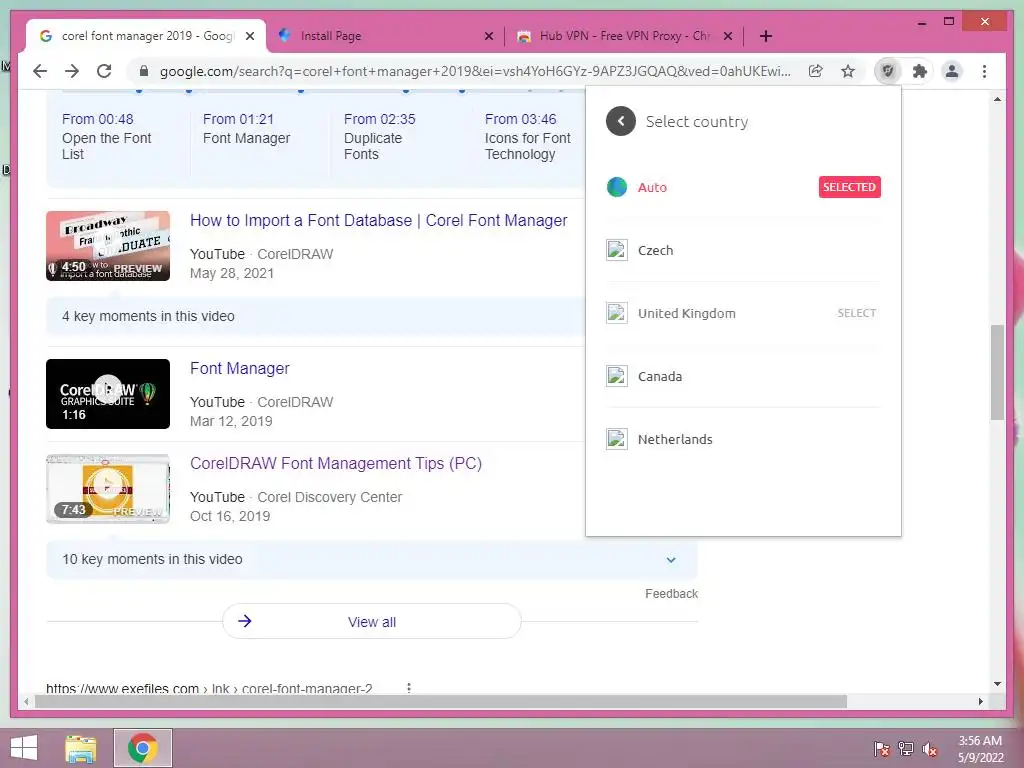Viewport: 1024px width, 768px height.
Task: Choose Czech as VPN country
Action: click(x=743, y=250)
